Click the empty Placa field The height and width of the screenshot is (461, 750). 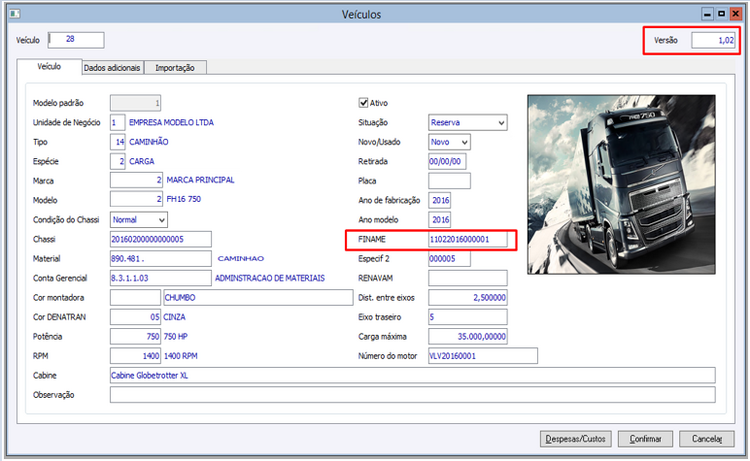click(450, 181)
